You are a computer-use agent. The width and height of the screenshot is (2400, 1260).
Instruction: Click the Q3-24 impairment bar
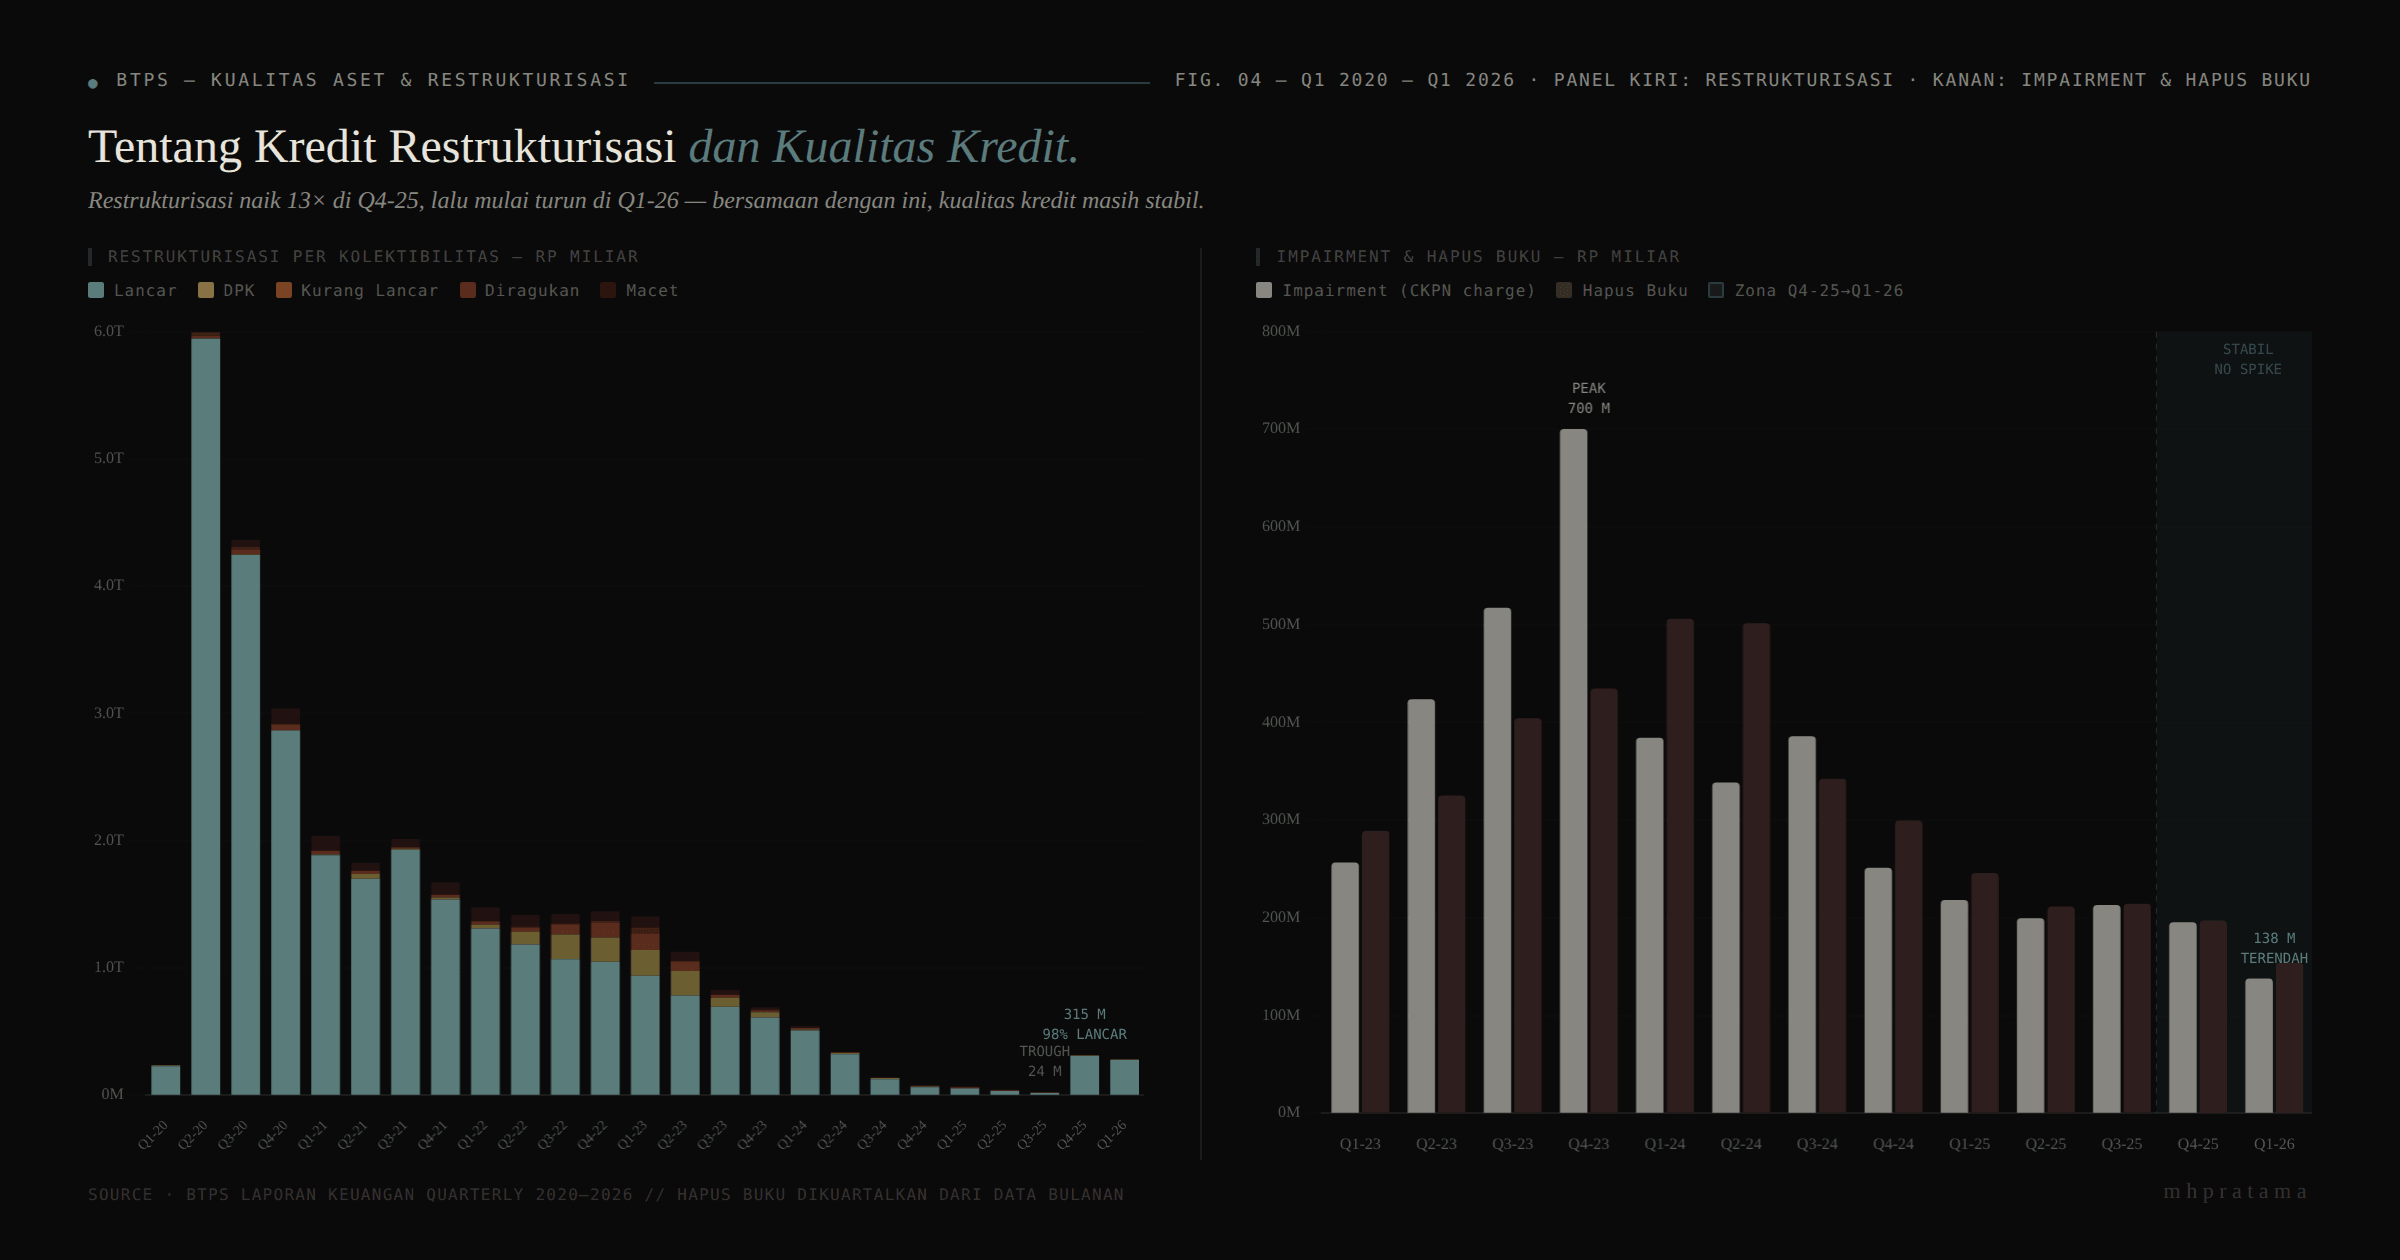pyautogui.click(x=1802, y=925)
